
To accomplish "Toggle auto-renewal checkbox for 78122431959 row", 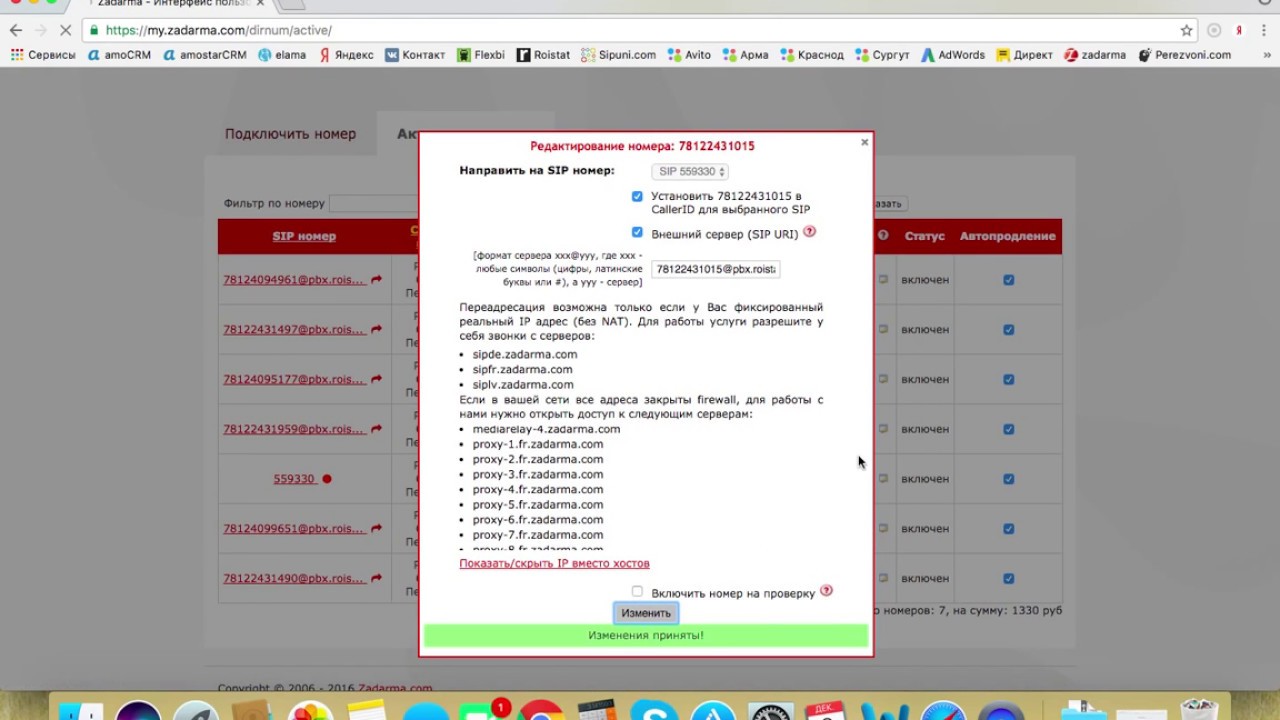I will pyautogui.click(x=1008, y=429).
